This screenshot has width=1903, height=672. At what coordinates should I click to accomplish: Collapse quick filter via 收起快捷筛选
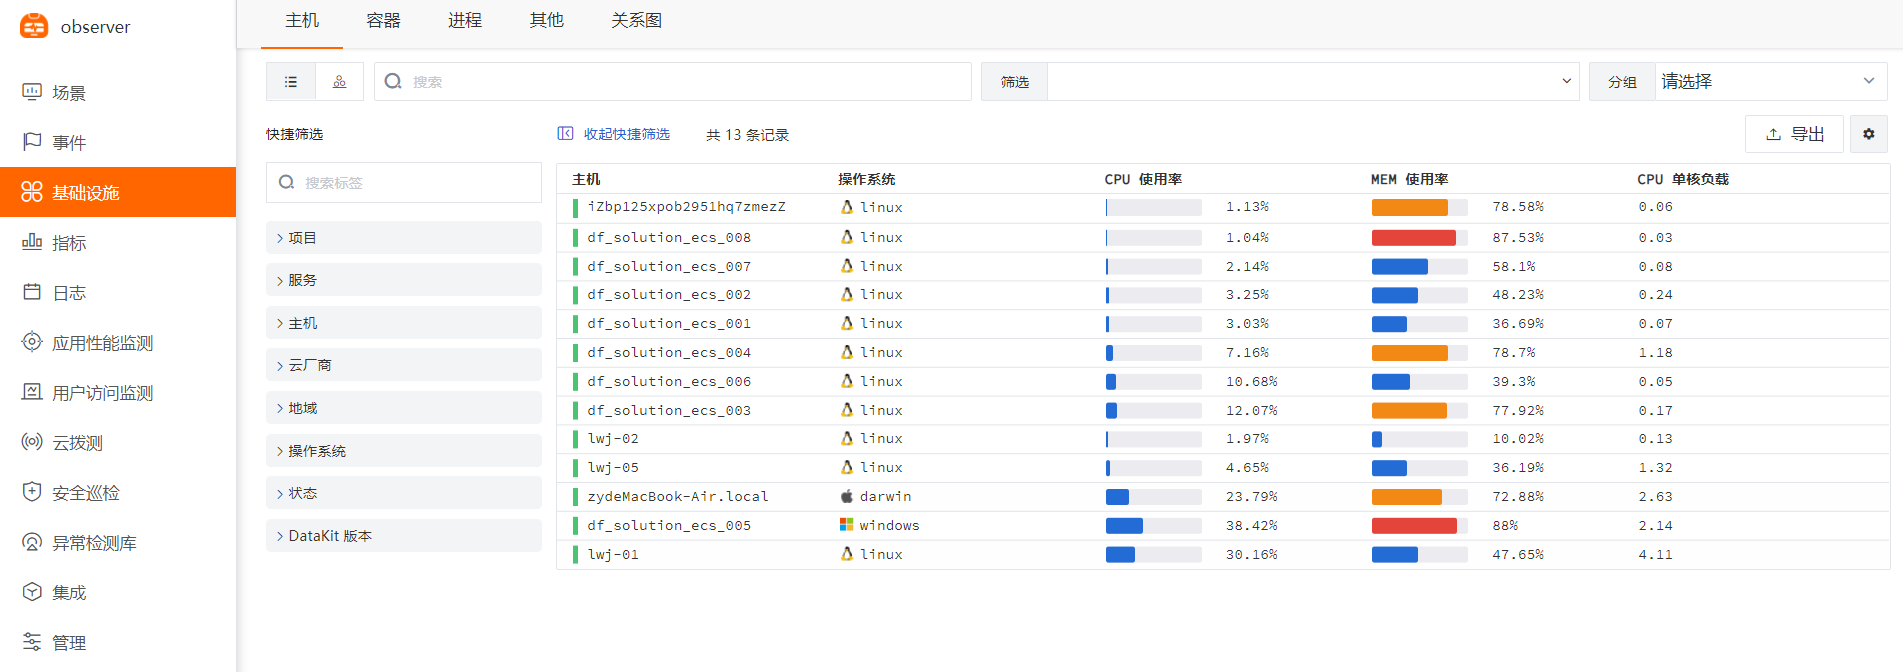(615, 134)
